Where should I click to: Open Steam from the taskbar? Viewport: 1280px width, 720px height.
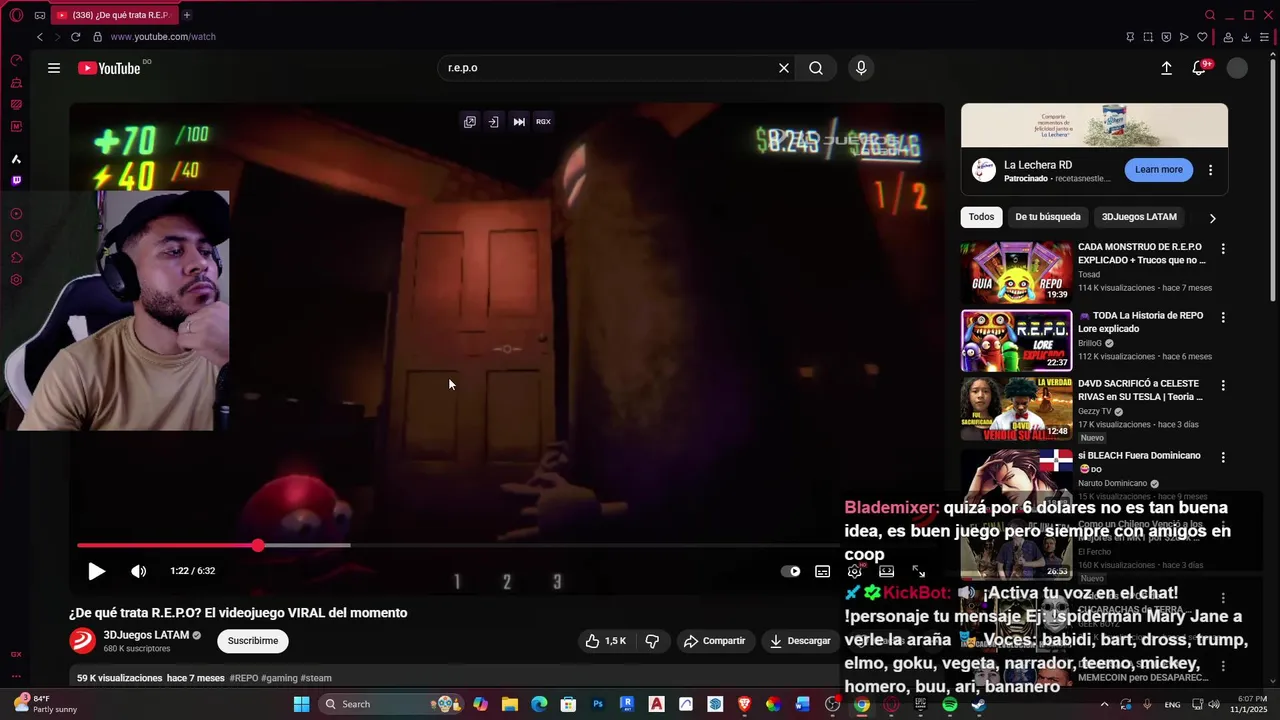(x=978, y=705)
